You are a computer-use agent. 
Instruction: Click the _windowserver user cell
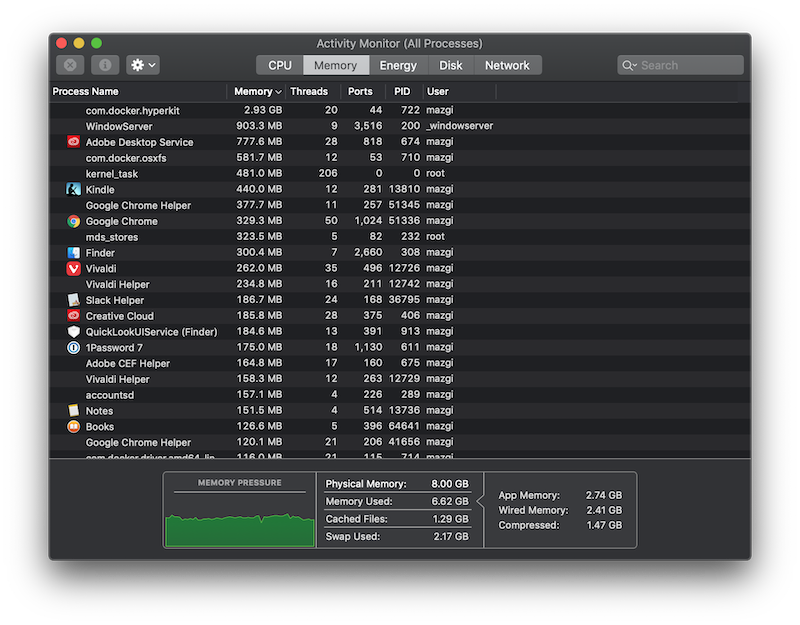pos(460,126)
